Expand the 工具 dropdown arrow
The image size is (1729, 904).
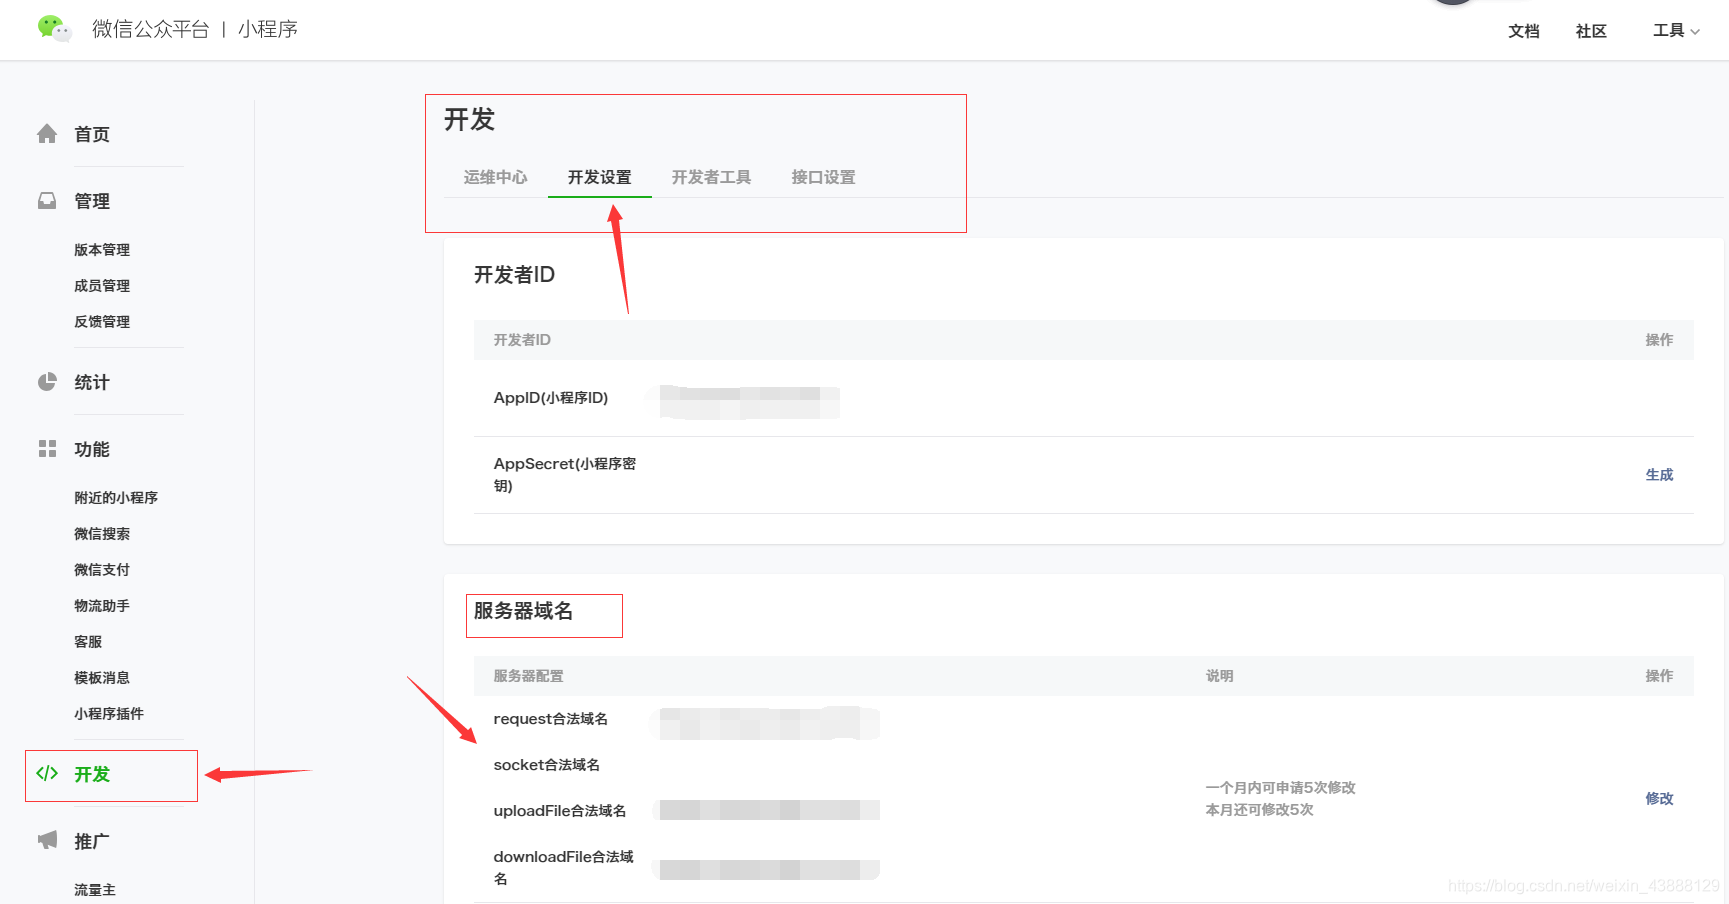tap(1695, 32)
